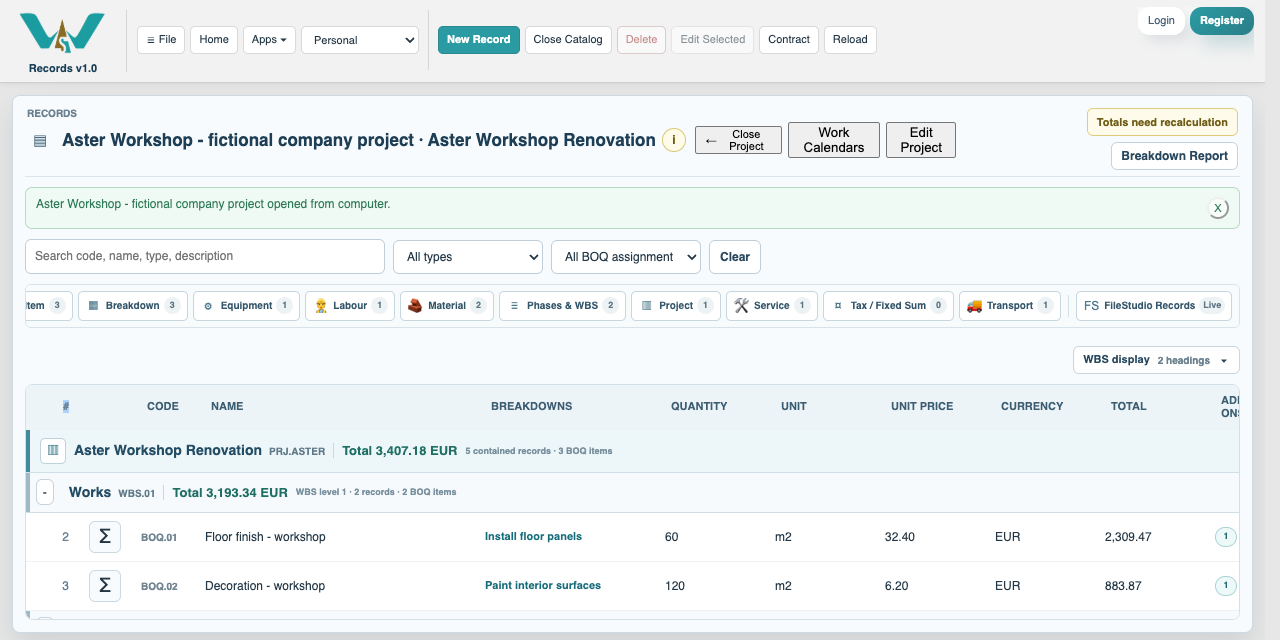Filter records by Tax / Fixed Sum
Image resolution: width=1280 pixels, height=640 pixels.
click(888, 306)
